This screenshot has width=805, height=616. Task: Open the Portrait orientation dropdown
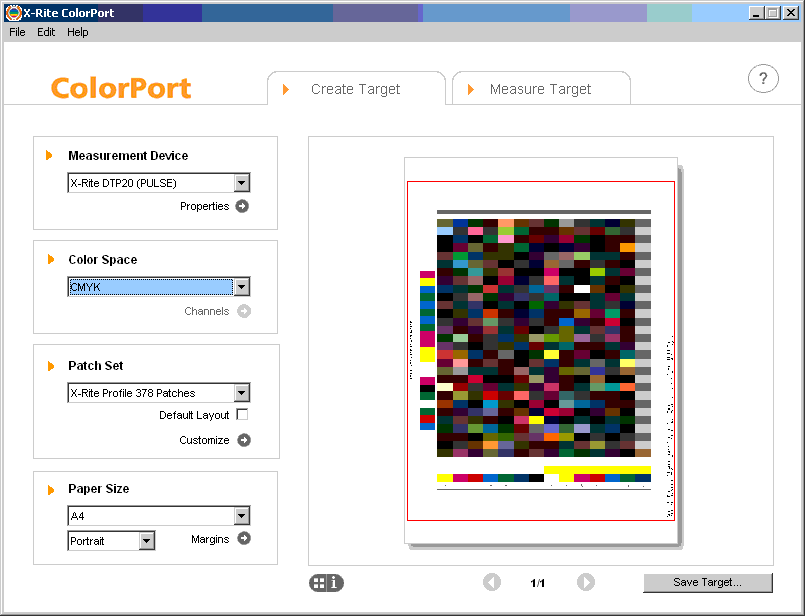click(x=147, y=541)
